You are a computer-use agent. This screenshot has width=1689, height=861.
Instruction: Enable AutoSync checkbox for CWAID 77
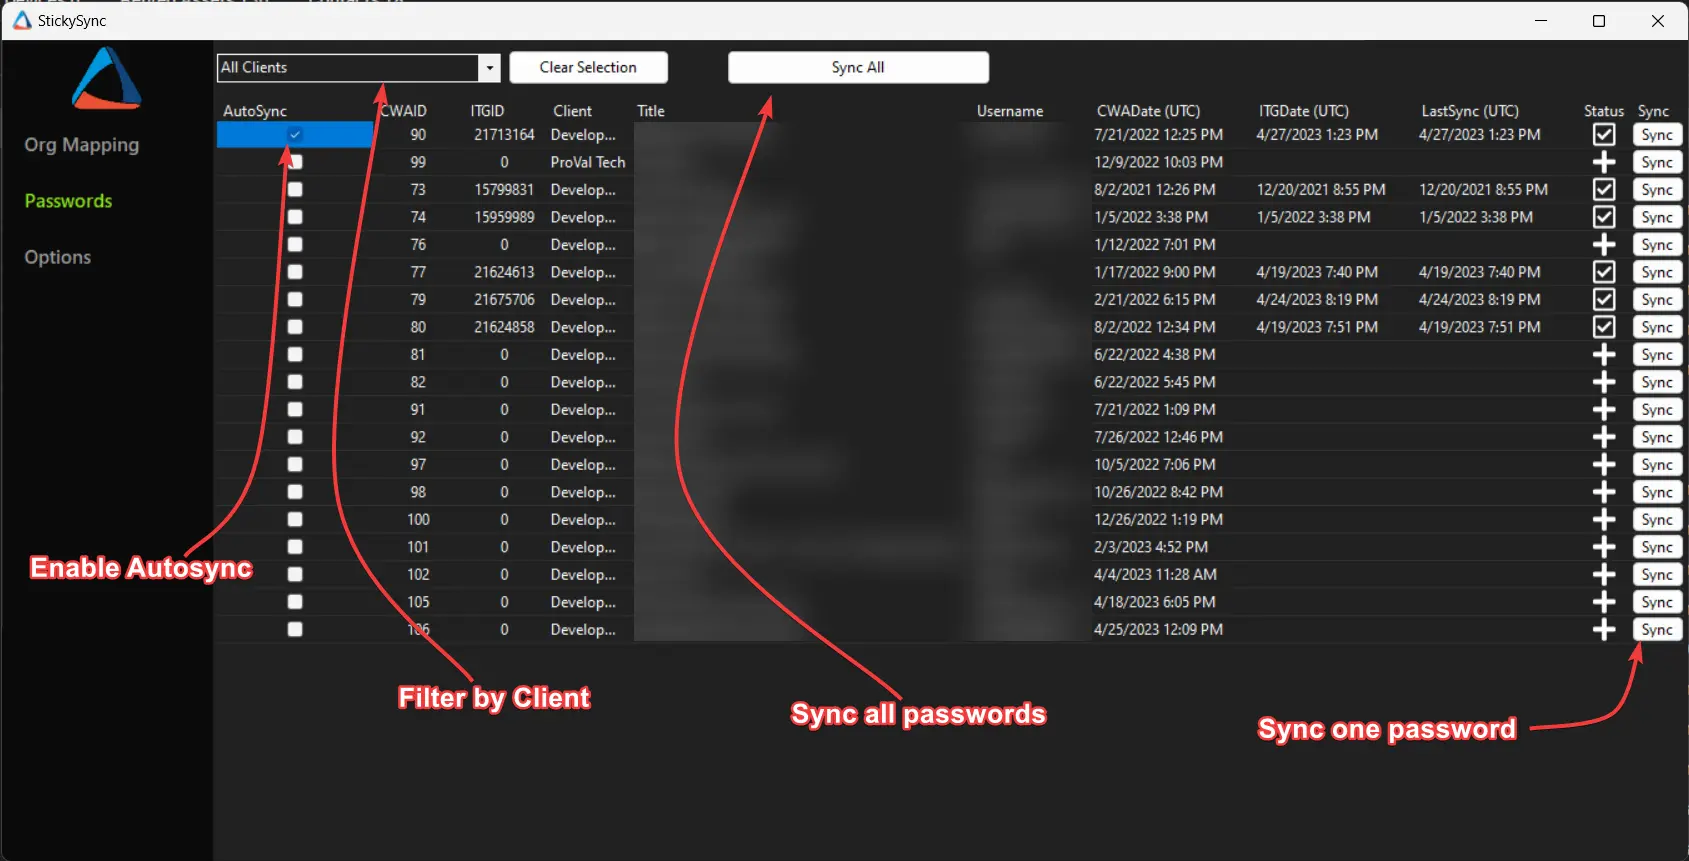tap(295, 272)
